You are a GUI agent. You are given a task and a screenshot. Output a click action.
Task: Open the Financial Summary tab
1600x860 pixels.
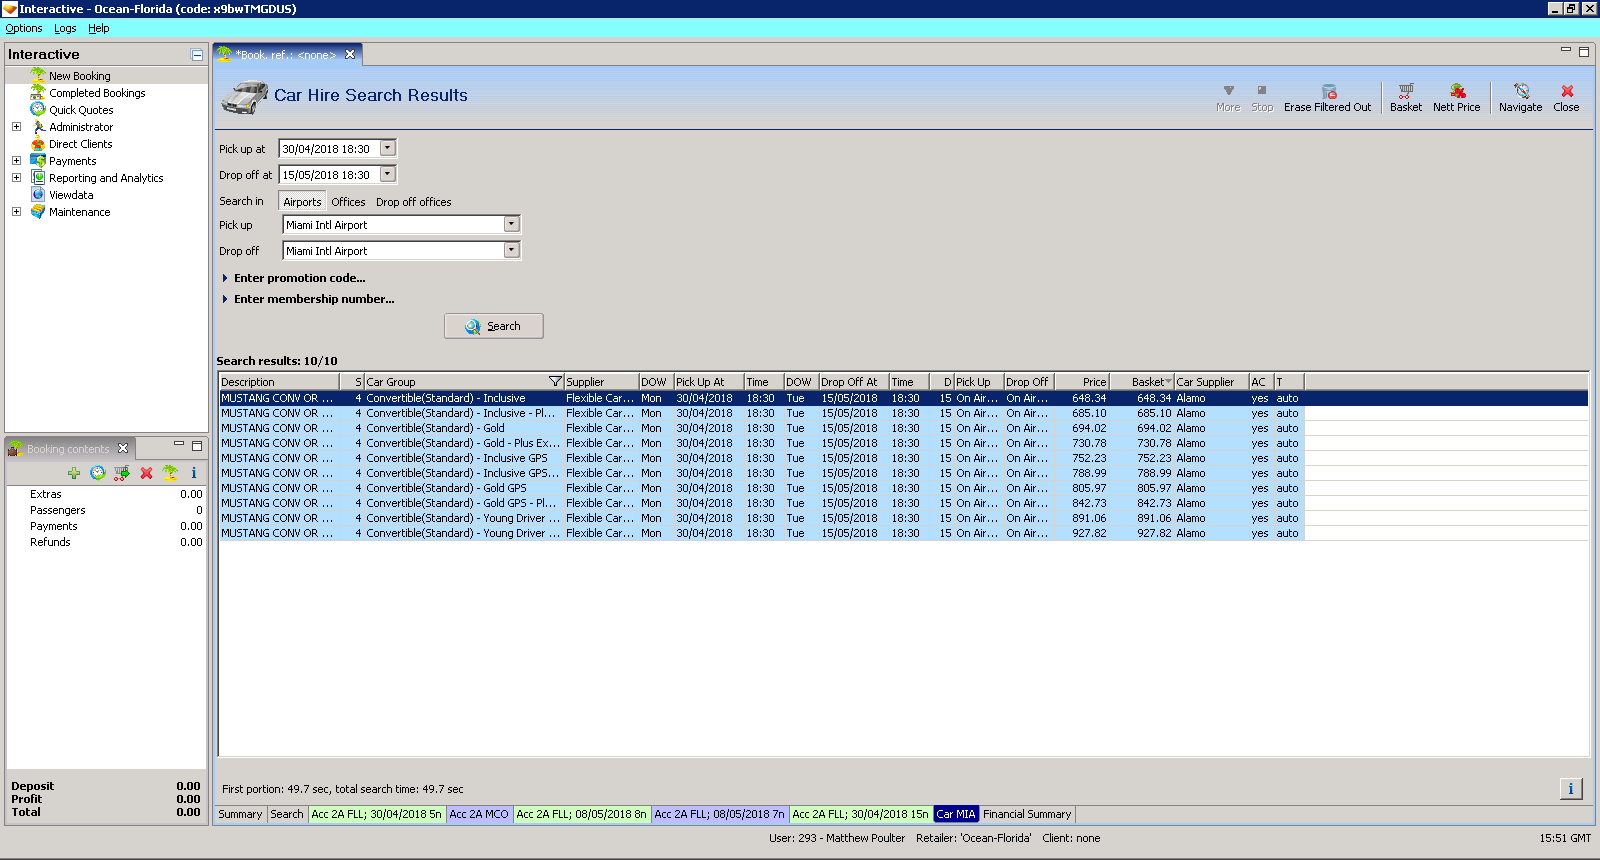1027,814
